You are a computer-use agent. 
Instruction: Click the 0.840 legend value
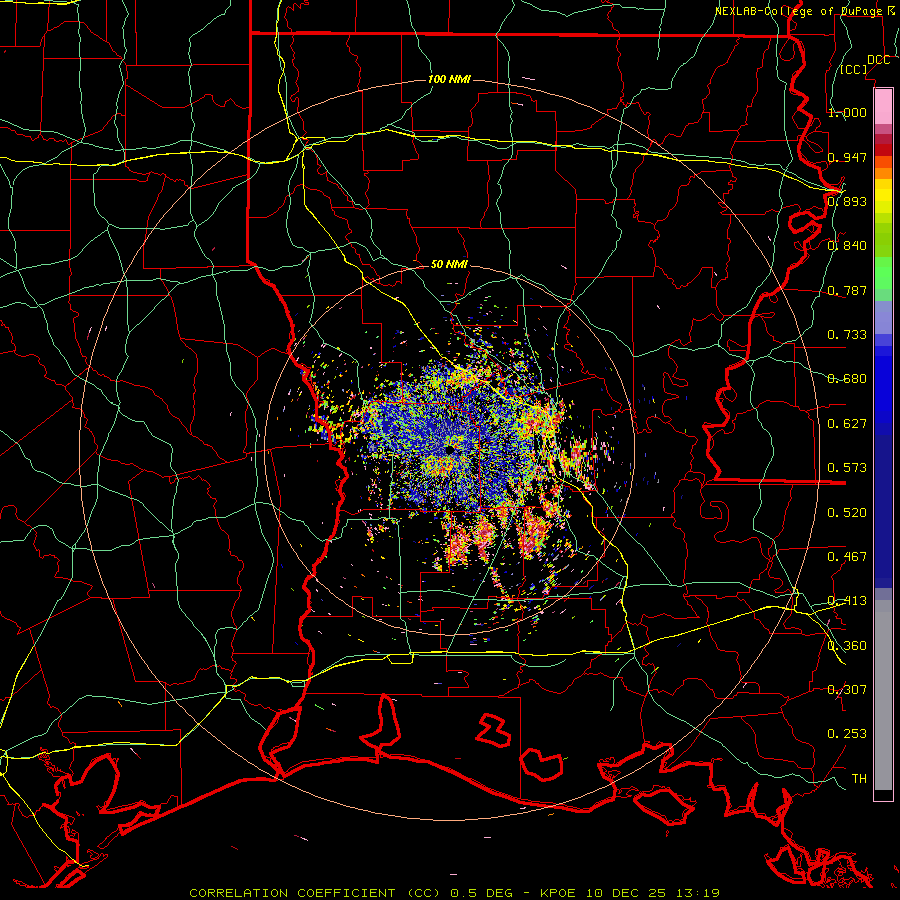(x=847, y=246)
